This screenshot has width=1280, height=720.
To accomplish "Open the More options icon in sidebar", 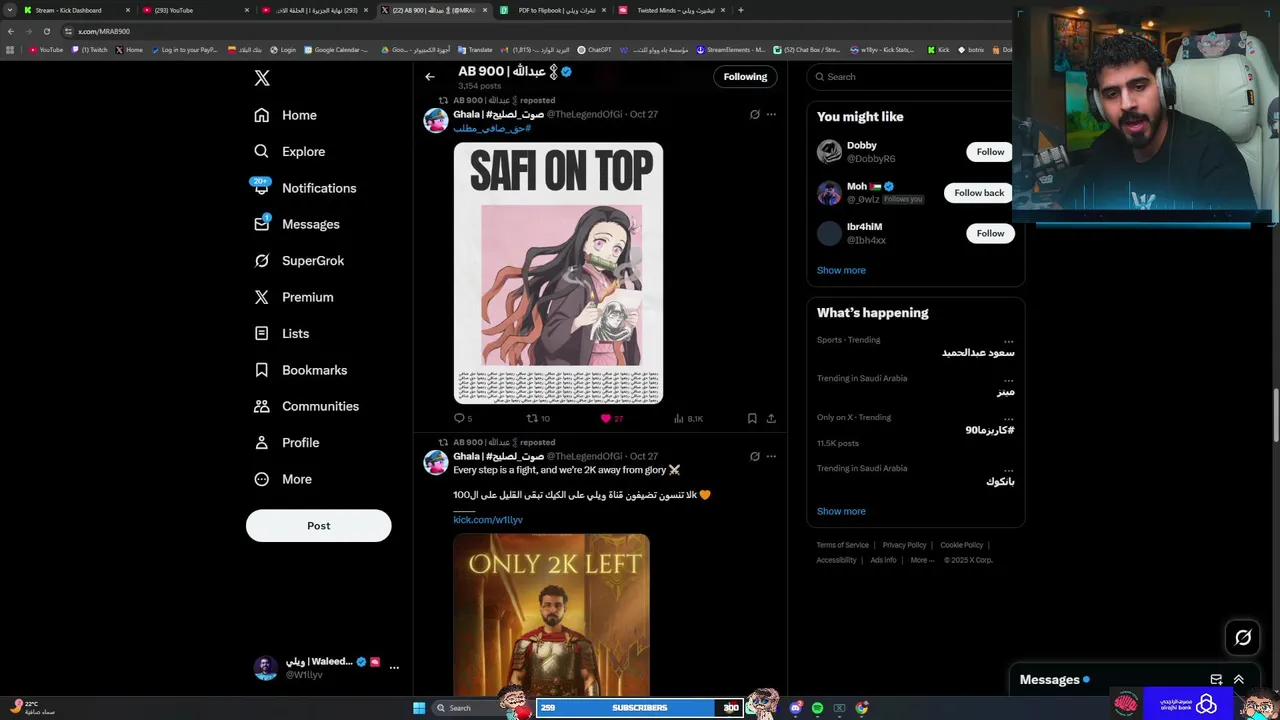I will (x=262, y=479).
